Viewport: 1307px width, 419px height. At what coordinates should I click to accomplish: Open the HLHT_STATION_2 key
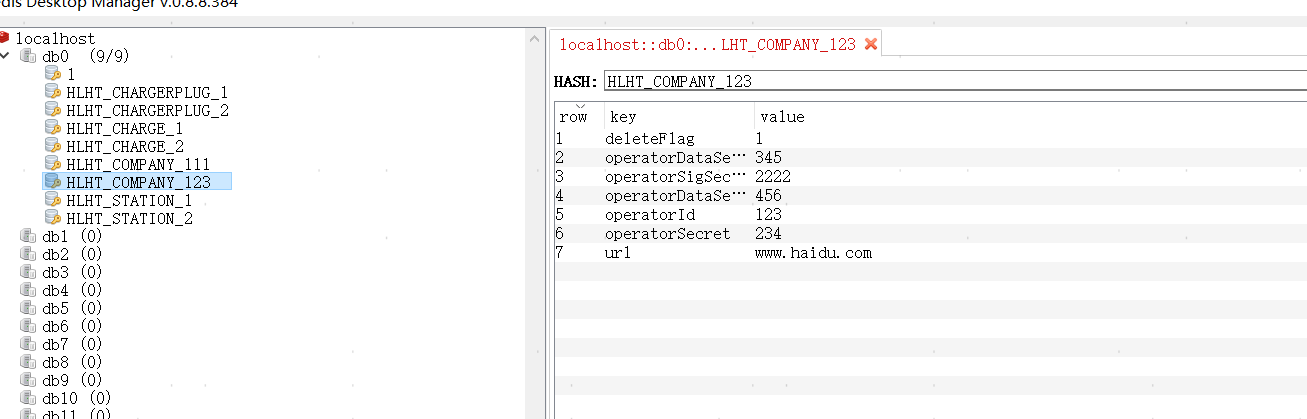[129, 218]
